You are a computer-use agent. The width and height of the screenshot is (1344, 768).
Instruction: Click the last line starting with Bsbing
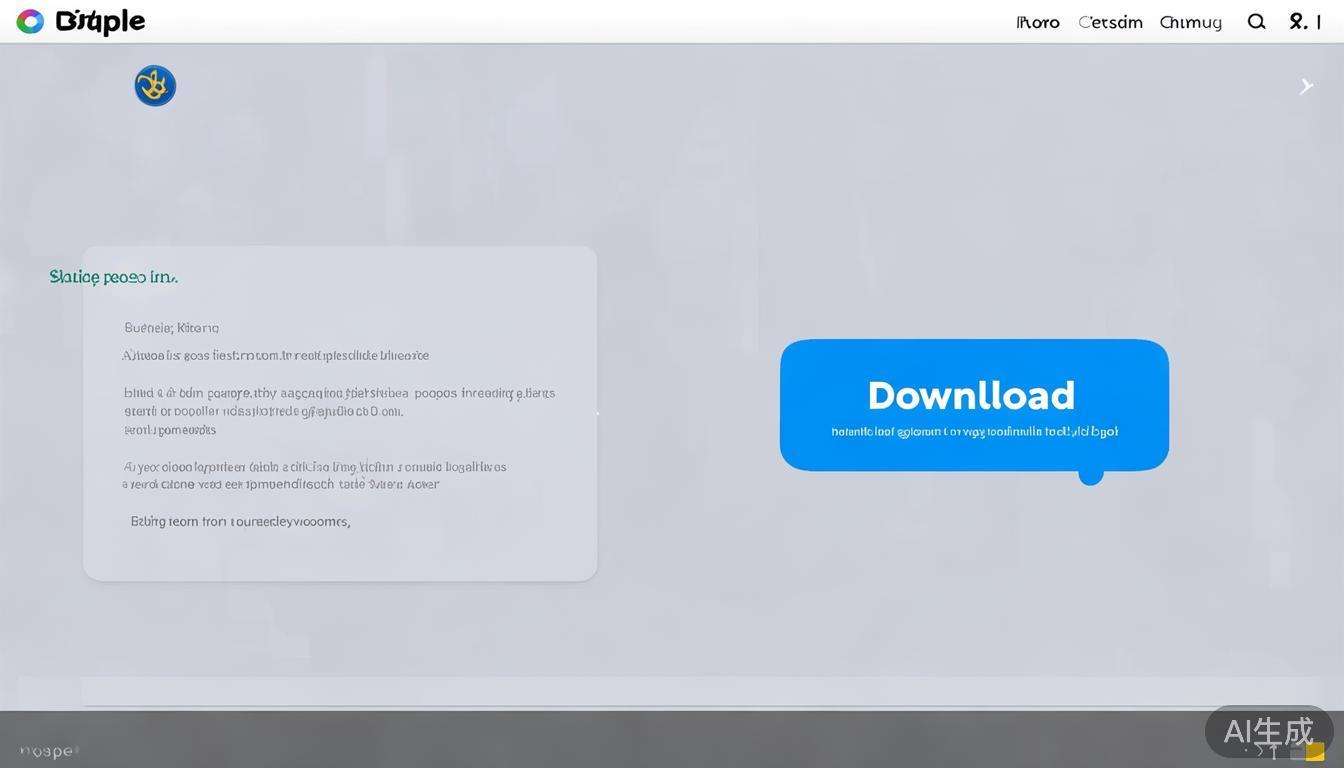[240, 521]
